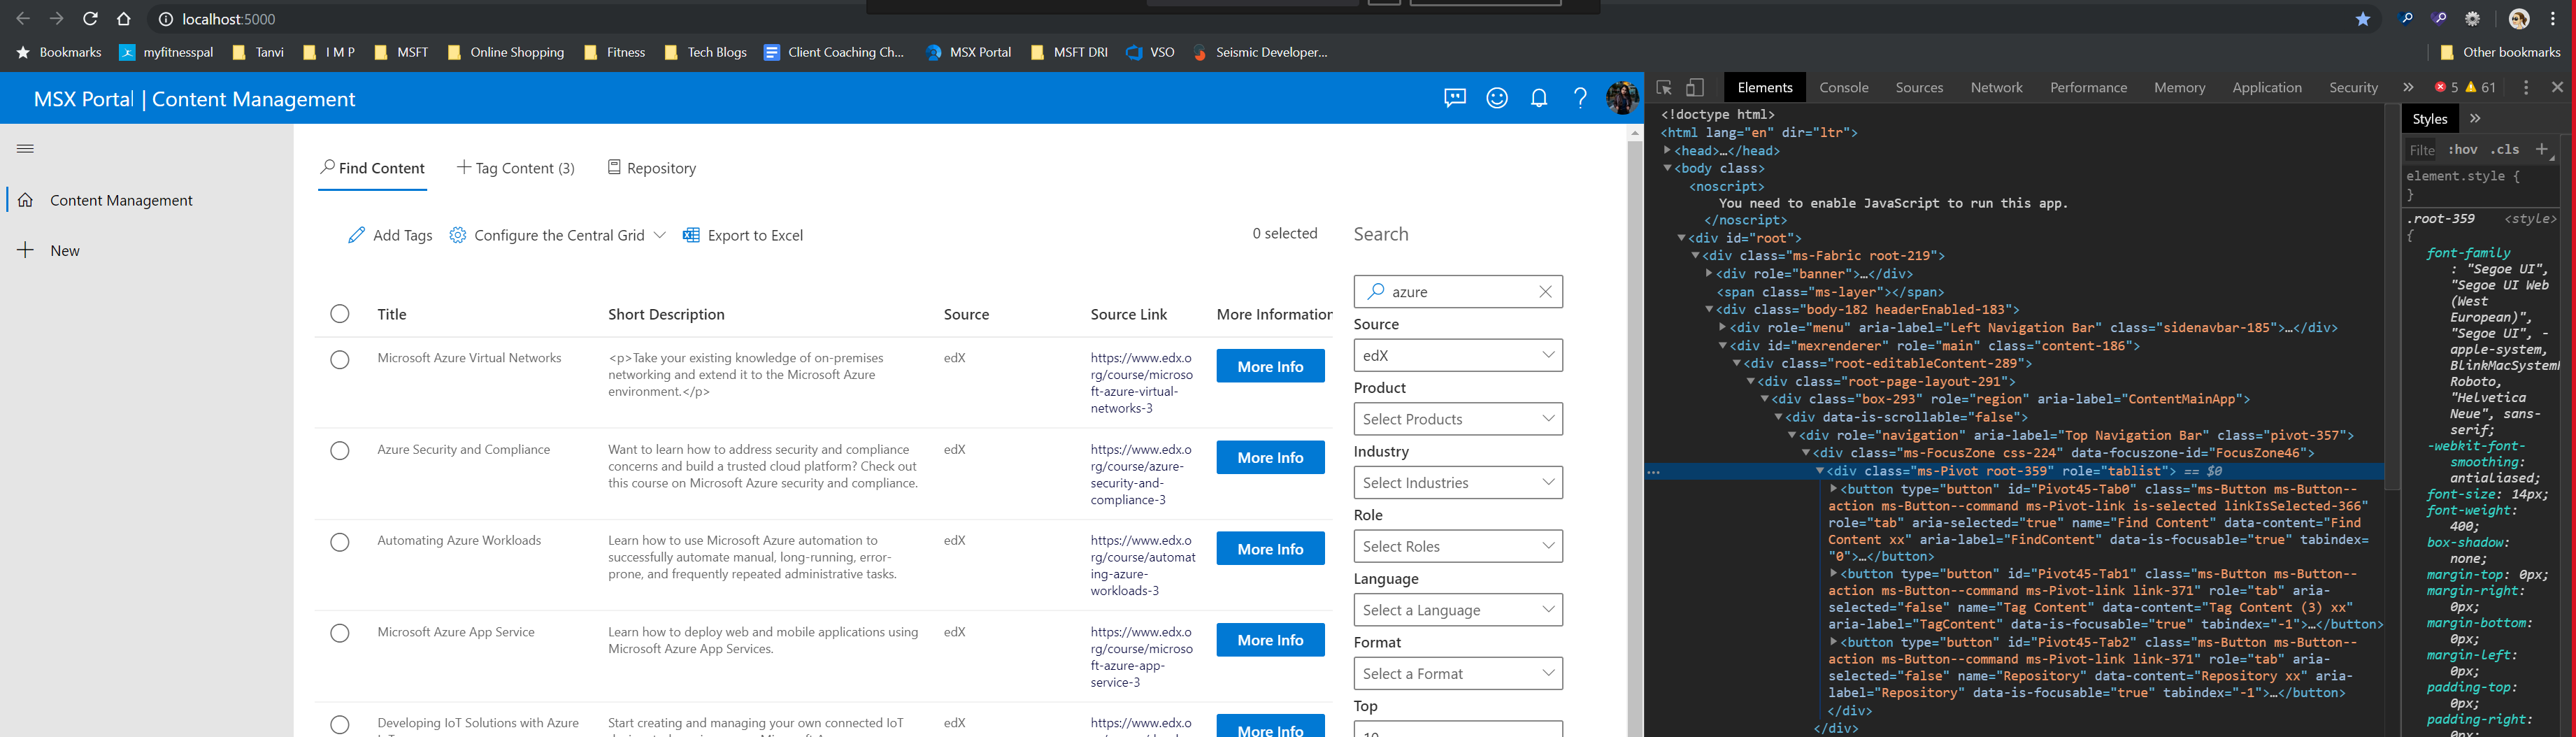Open the Source dropdown showing edX
The image size is (2576, 737).
coord(1458,355)
